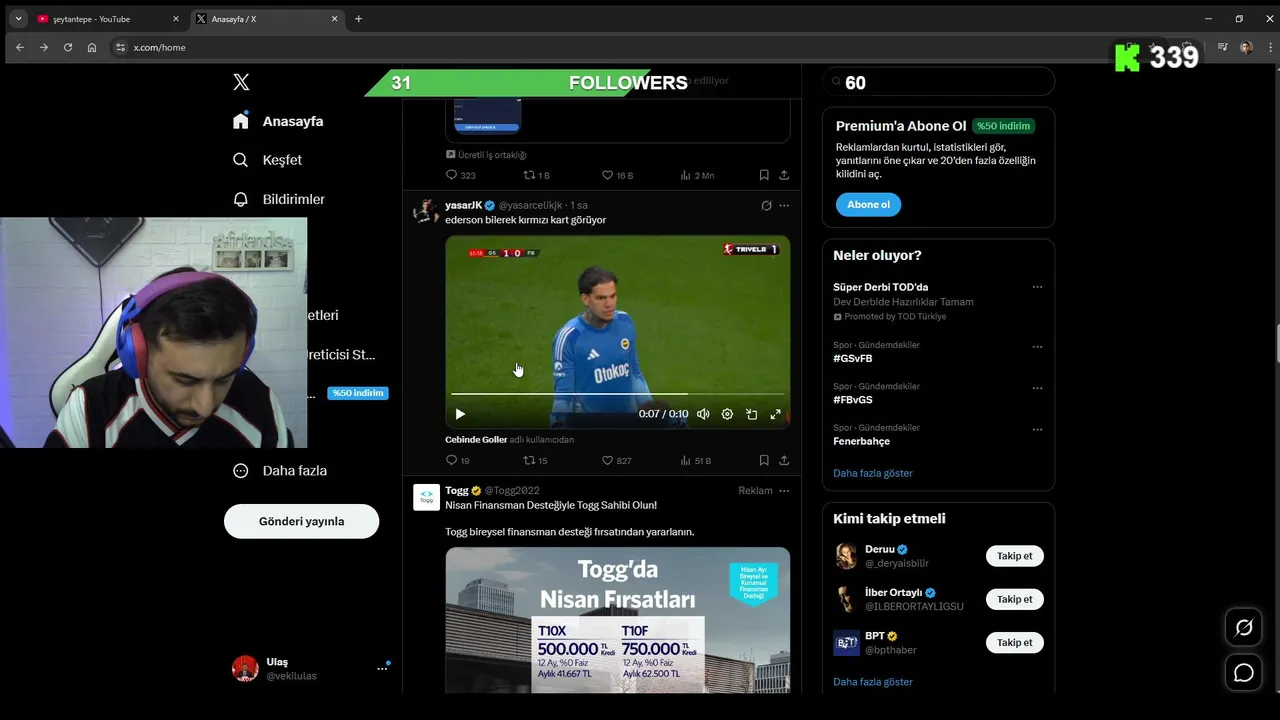
Task: Click Daha fazla göster under Neler oluyor
Action: pos(873,473)
